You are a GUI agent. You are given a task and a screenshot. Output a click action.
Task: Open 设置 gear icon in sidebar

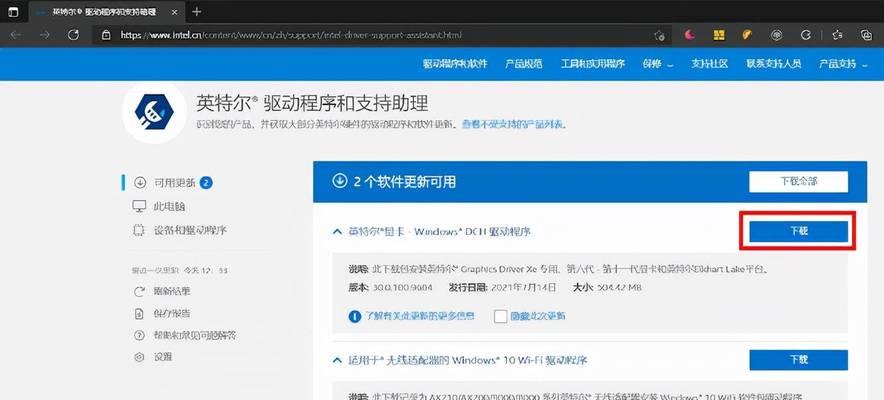coord(139,357)
